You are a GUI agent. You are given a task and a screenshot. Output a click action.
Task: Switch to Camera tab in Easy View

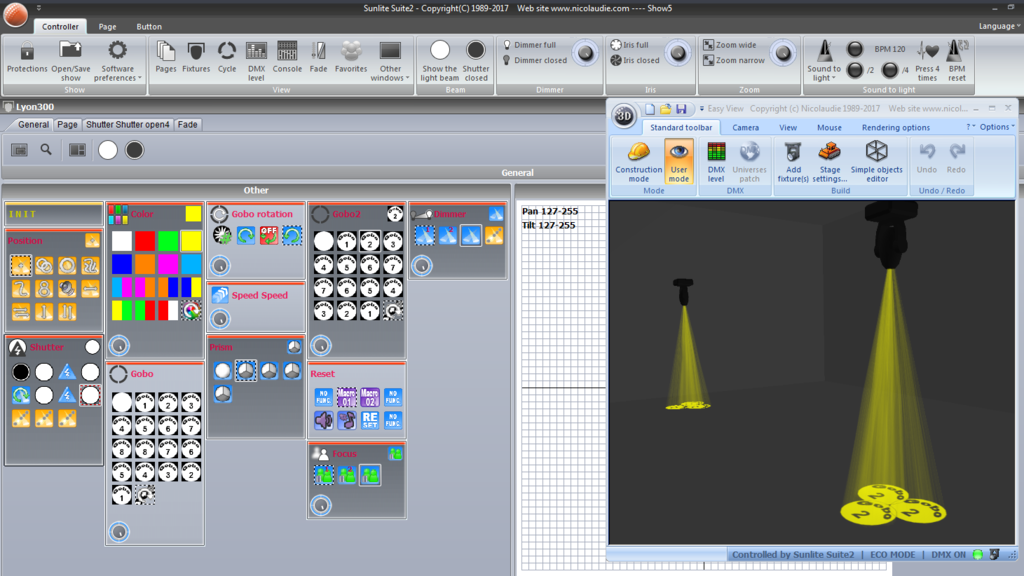(x=745, y=127)
